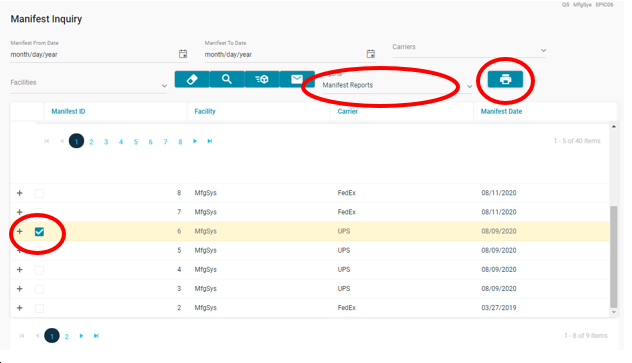Image resolution: width=632 pixels, height=363 pixels.
Task: Go to page 5 in upper pager
Action: pos(136,142)
